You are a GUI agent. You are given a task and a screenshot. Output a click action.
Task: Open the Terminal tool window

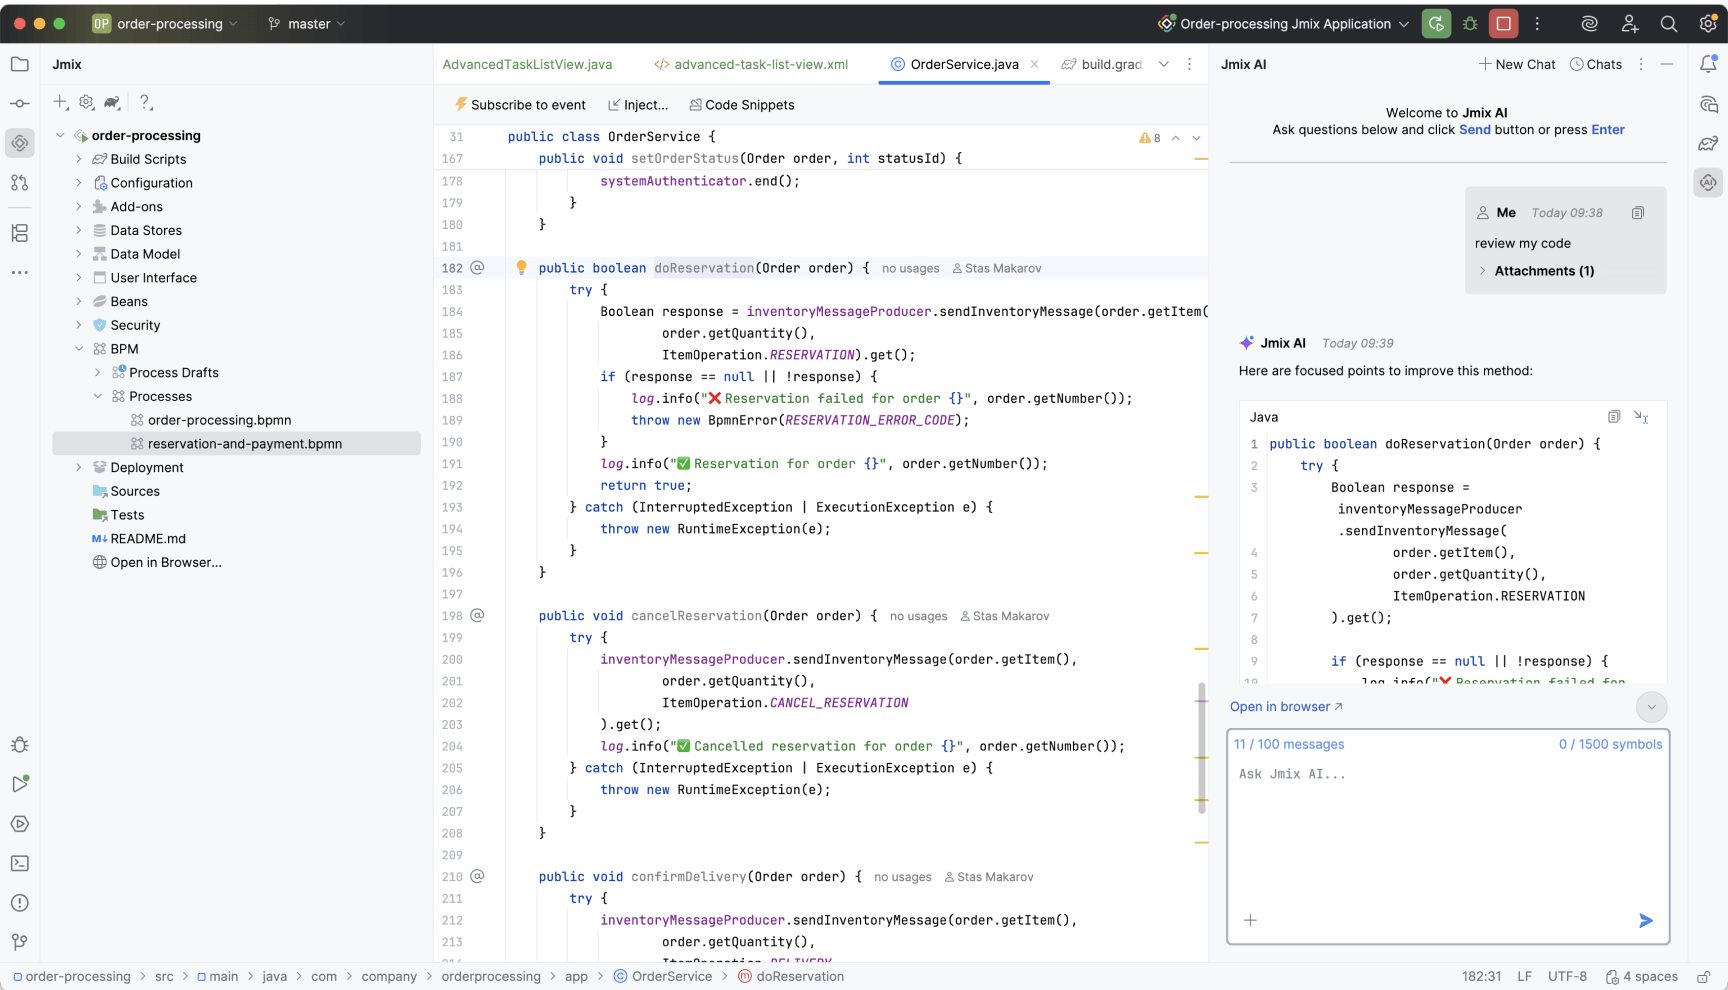(20, 863)
